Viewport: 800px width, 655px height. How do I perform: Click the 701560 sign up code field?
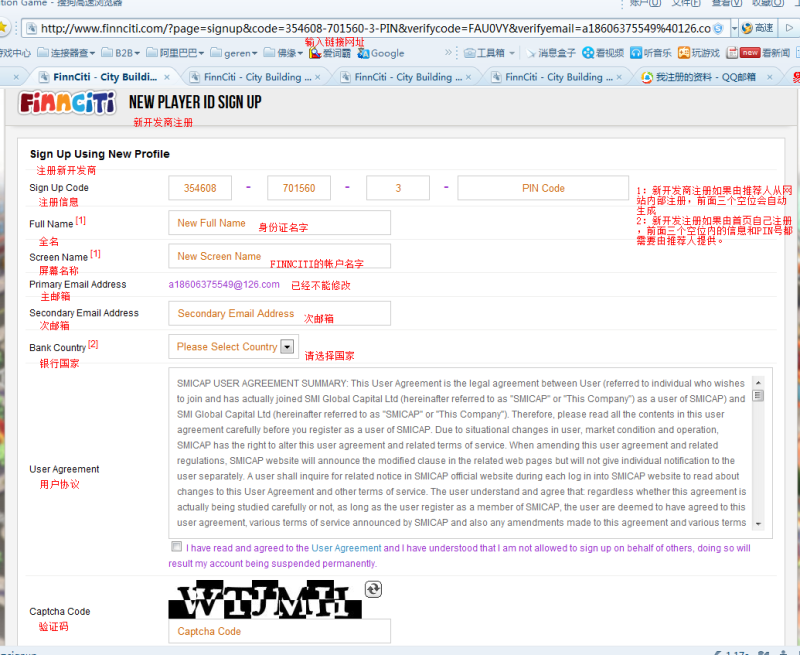(299, 188)
